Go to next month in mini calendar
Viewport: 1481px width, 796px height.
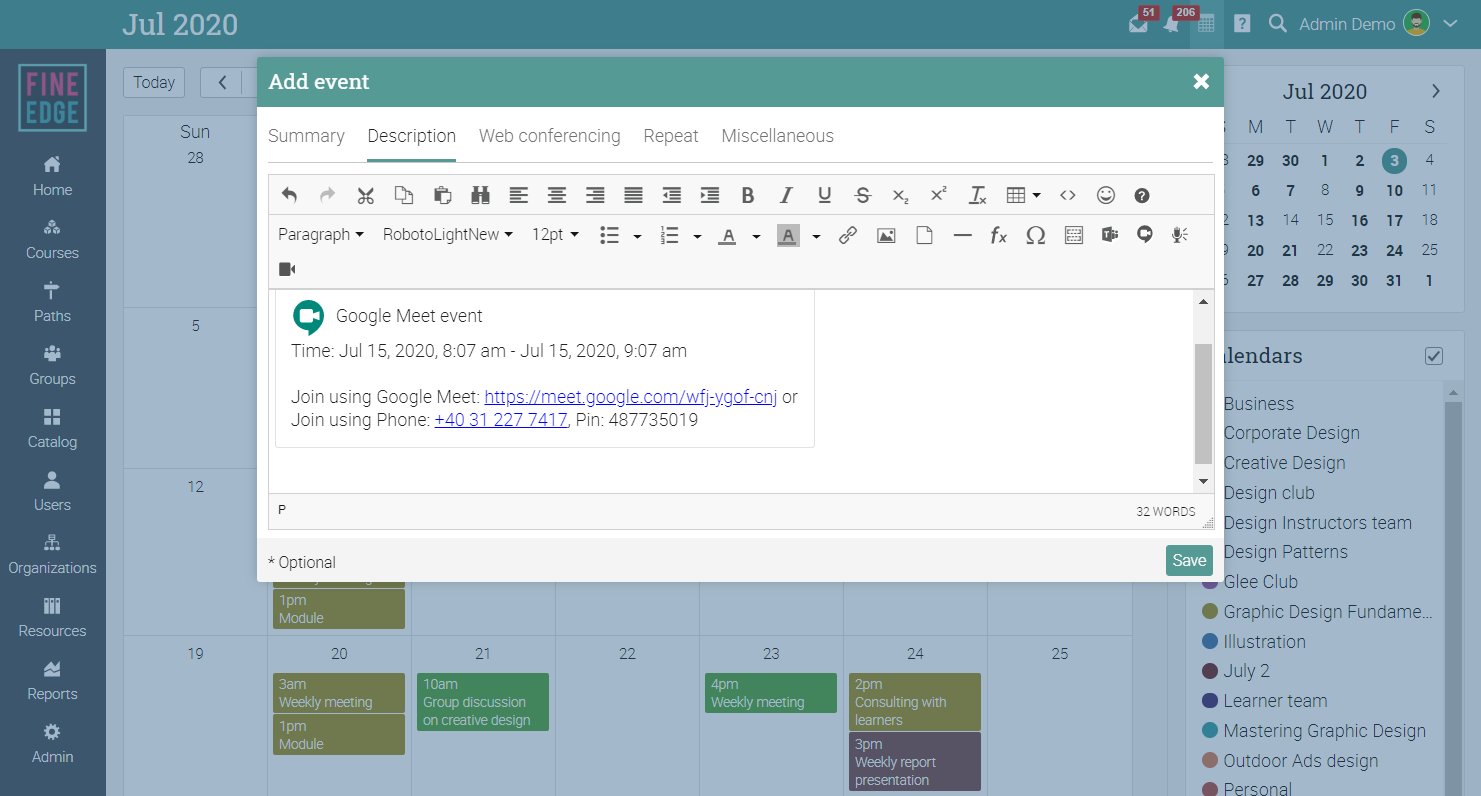(1436, 91)
